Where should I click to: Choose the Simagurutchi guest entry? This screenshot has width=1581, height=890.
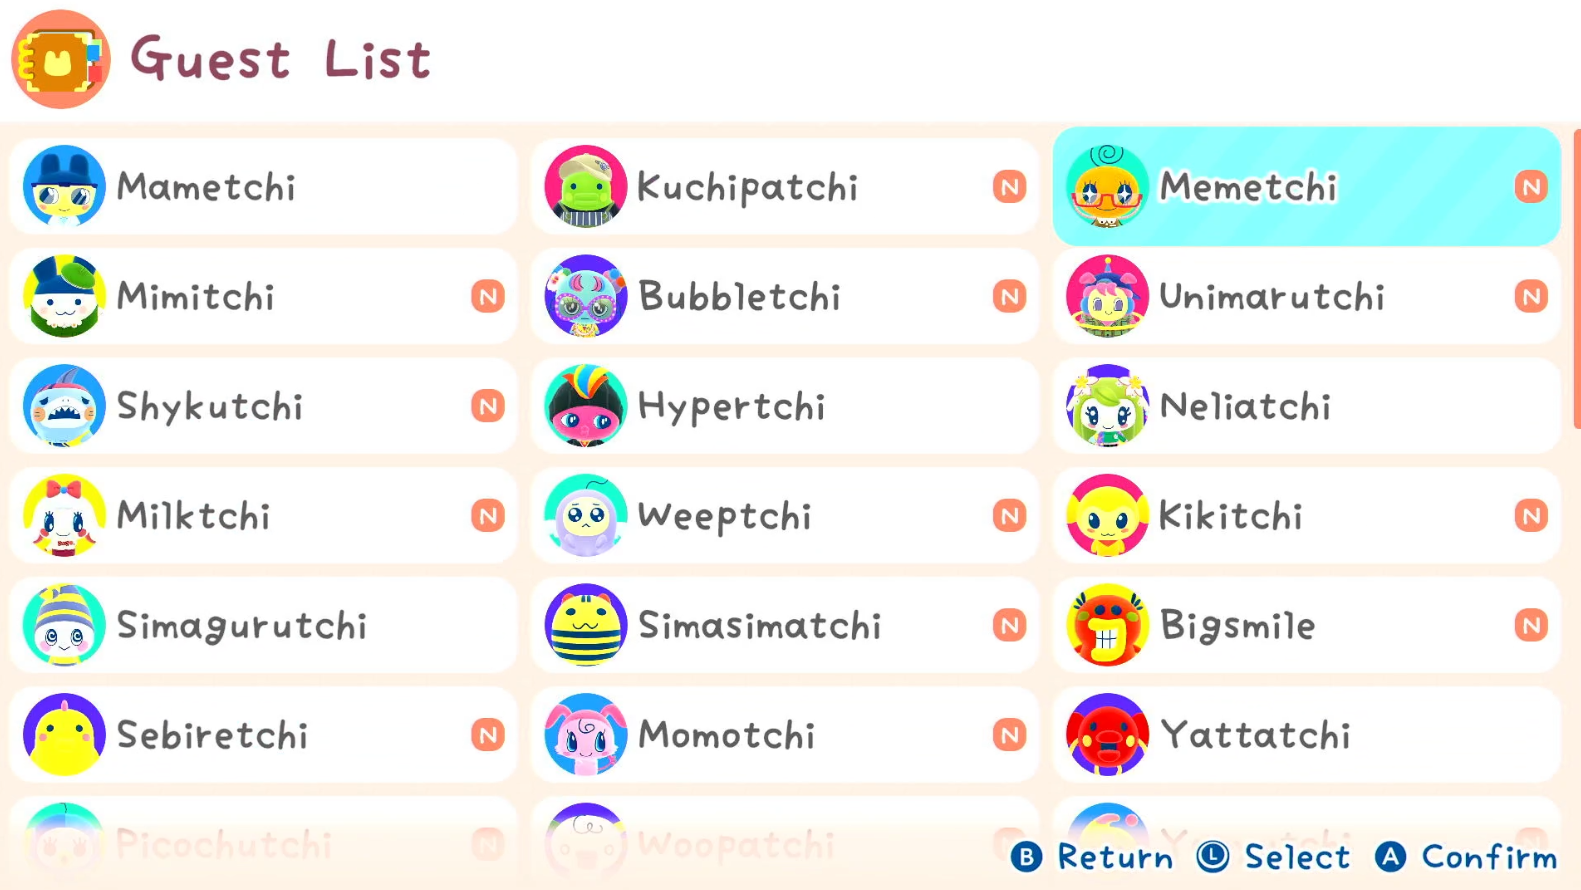[x=263, y=625]
